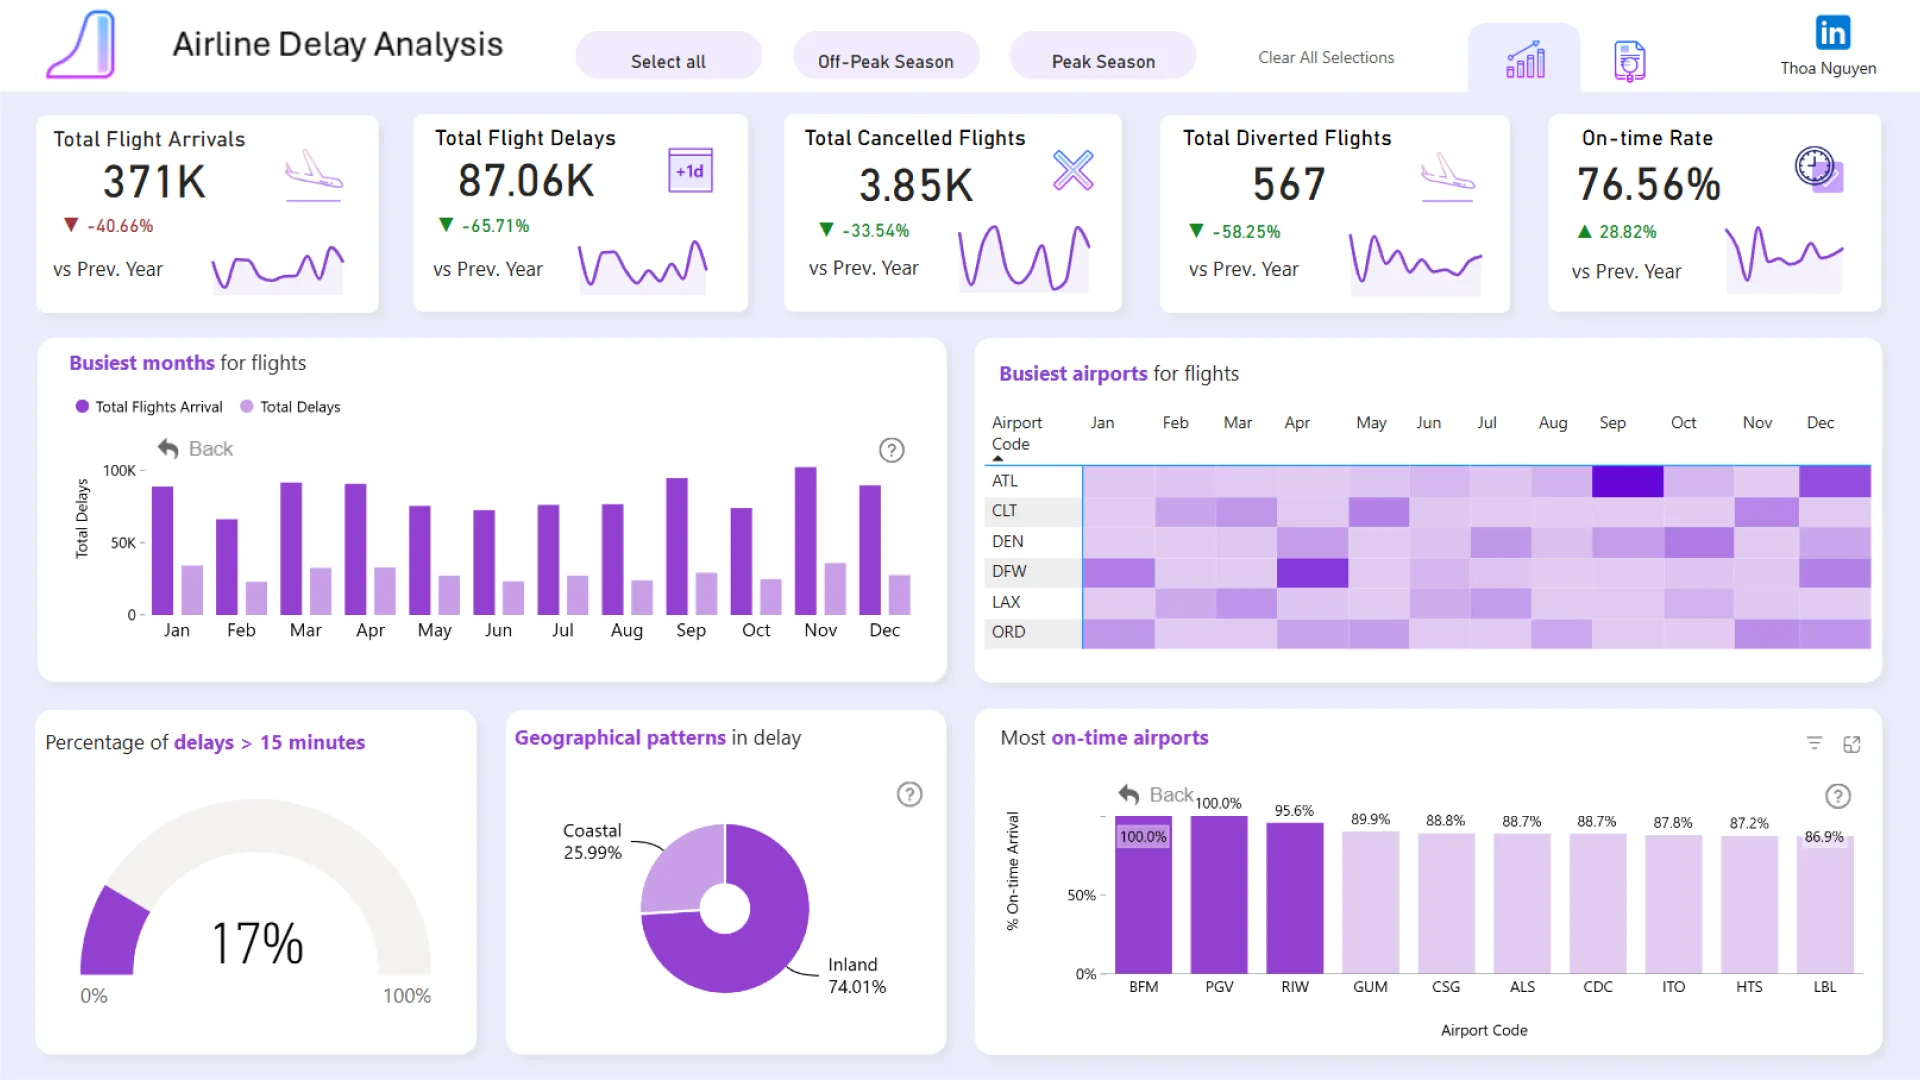This screenshot has width=1920, height=1080.
Task: Open help icon on Busiest months chart
Action: click(891, 450)
